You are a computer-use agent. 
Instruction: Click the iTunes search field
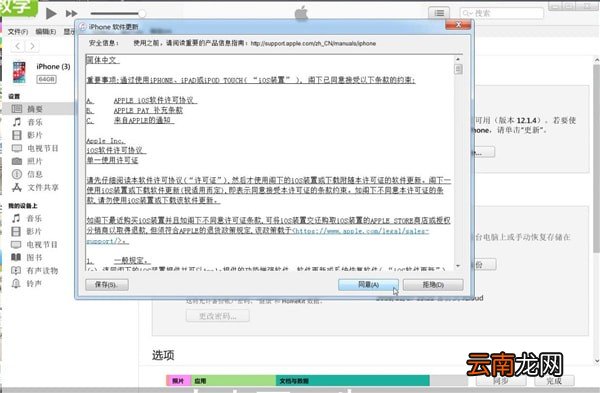click(x=502, y=13)
